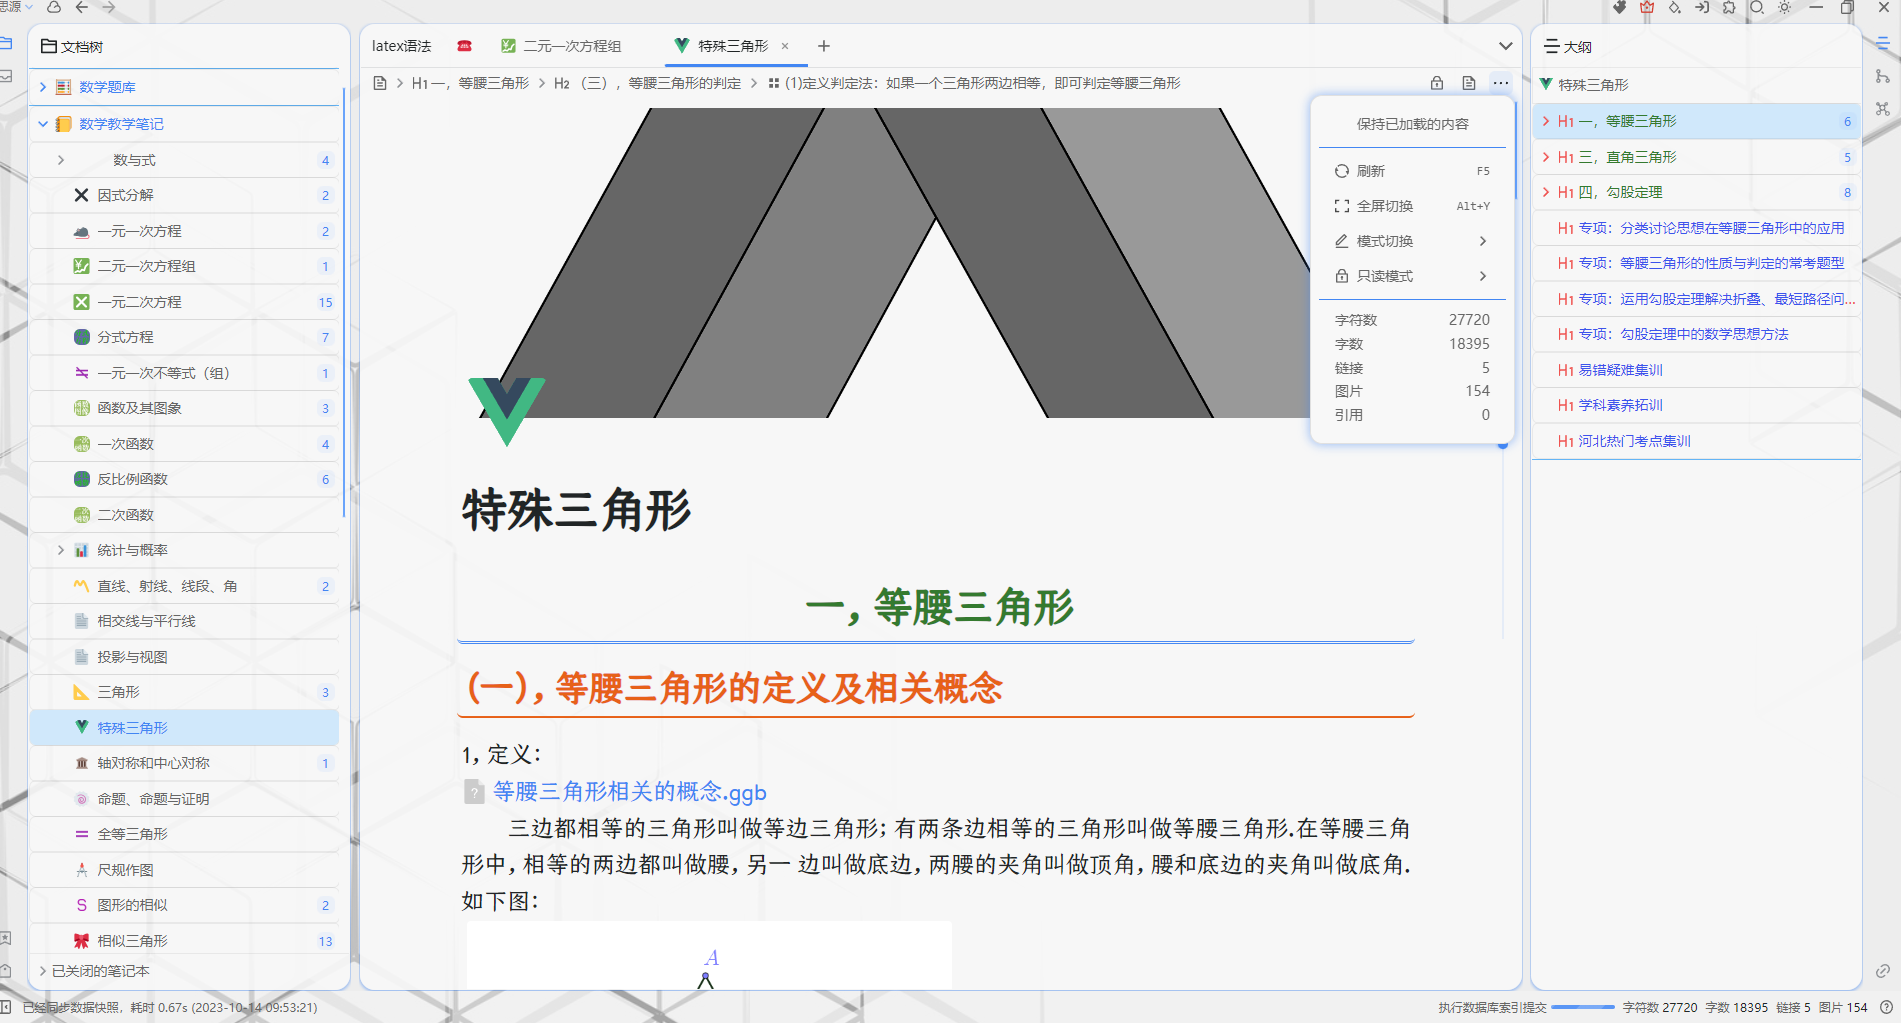This screenshot has height=1023, width=1901.
Task: Open global search with the magnifier icon
Action: 1757,8
